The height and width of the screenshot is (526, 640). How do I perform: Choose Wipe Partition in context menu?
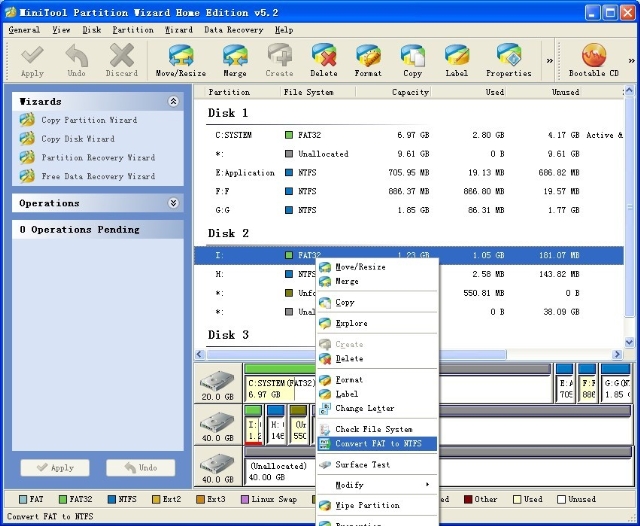click(377, 505)
